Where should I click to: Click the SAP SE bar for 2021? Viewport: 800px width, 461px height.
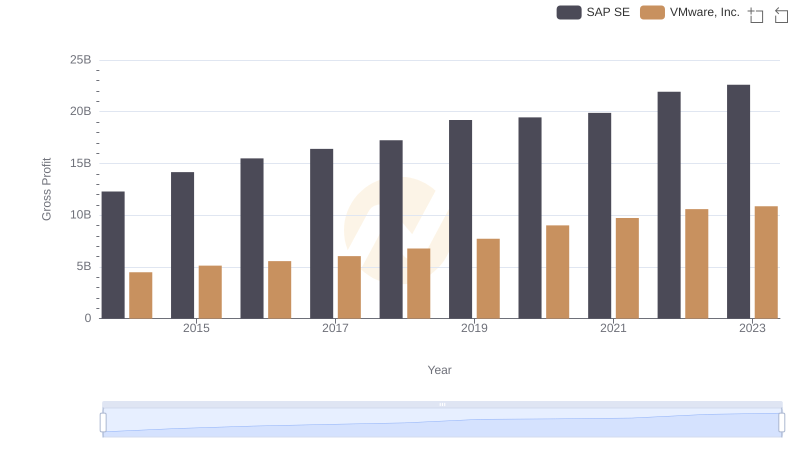599,216
